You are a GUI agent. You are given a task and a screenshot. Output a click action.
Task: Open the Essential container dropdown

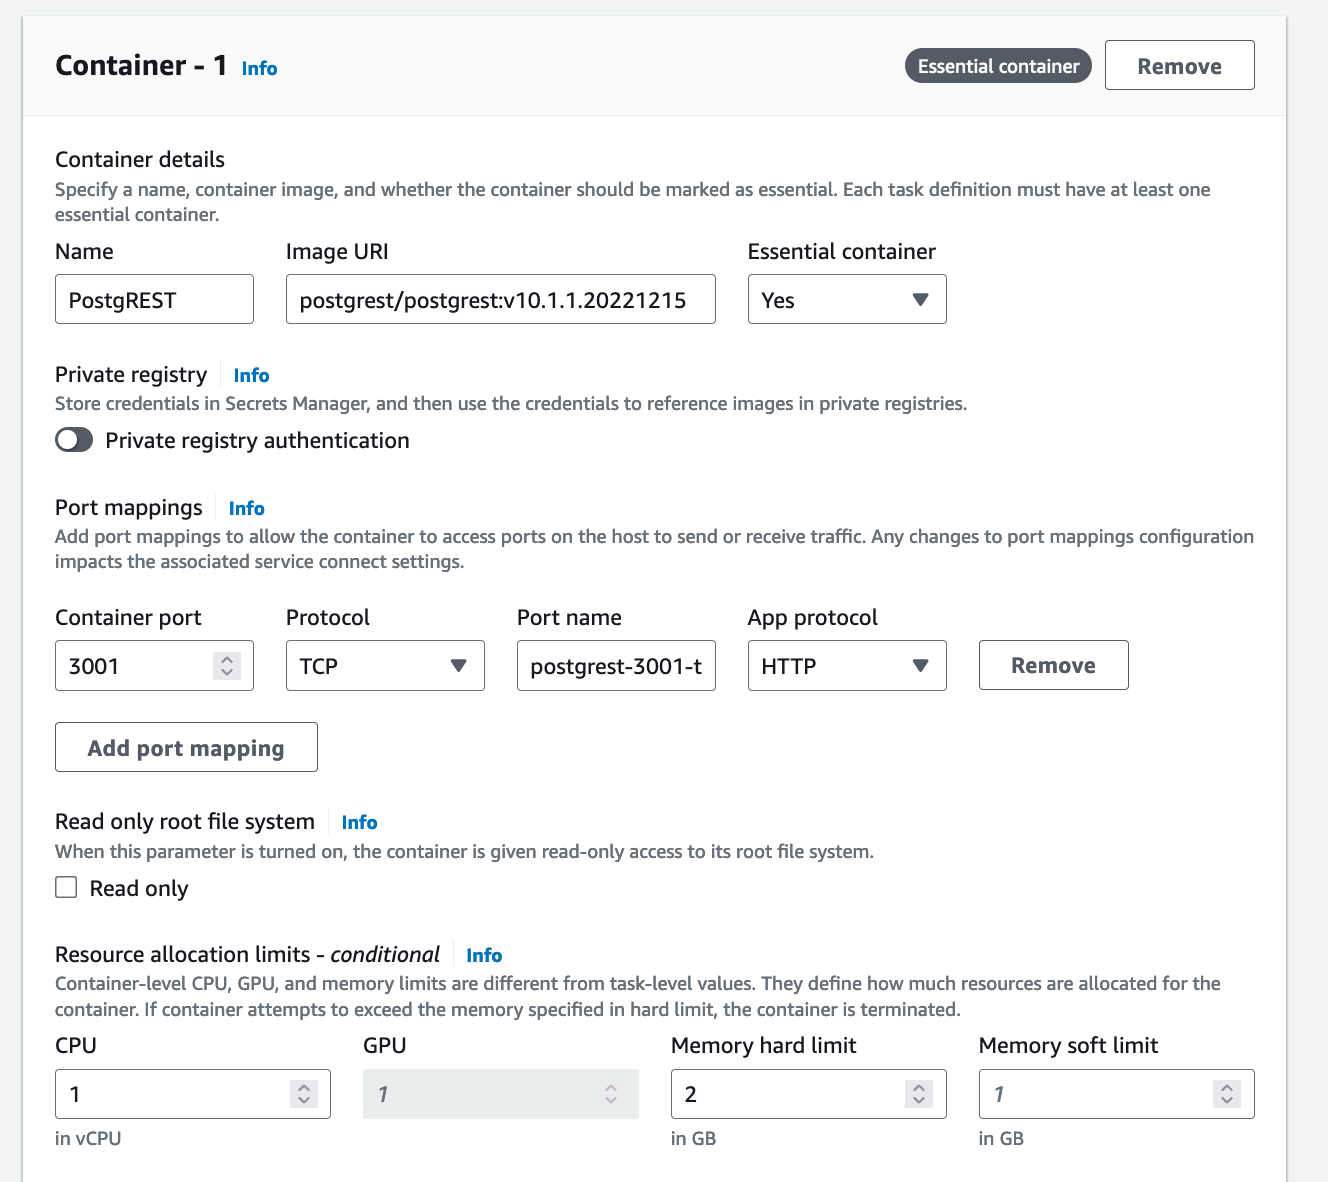[846, 300]
